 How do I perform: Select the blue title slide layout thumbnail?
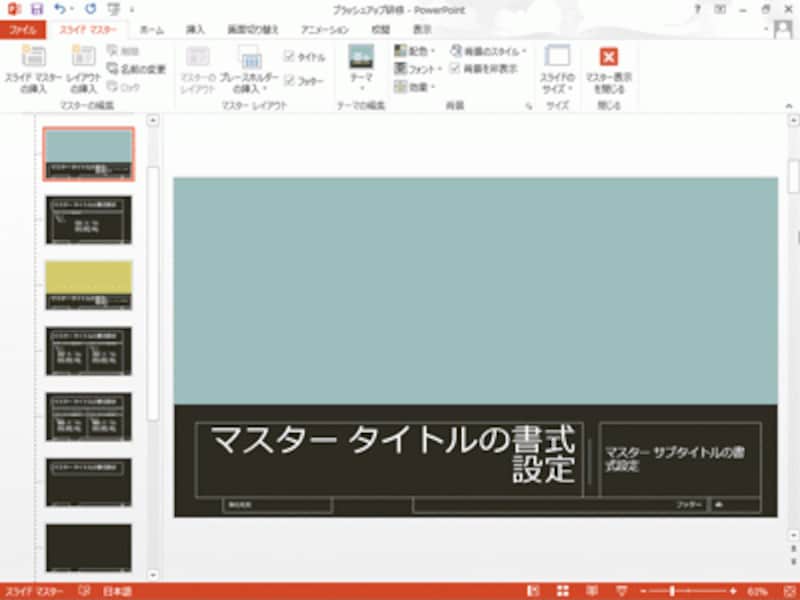coord(89,154)
